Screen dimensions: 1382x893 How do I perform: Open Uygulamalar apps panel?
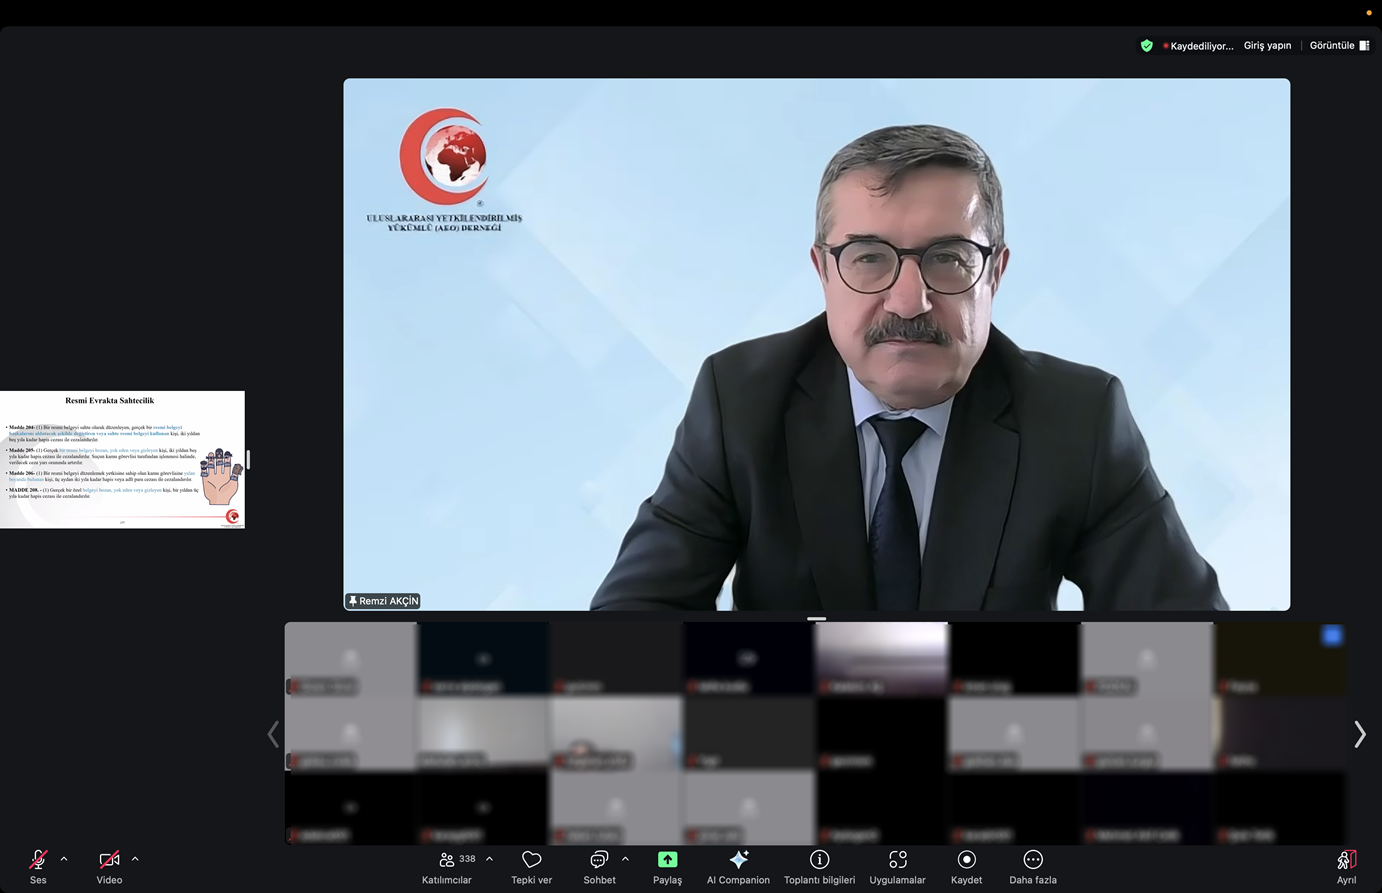pos(897,865)
